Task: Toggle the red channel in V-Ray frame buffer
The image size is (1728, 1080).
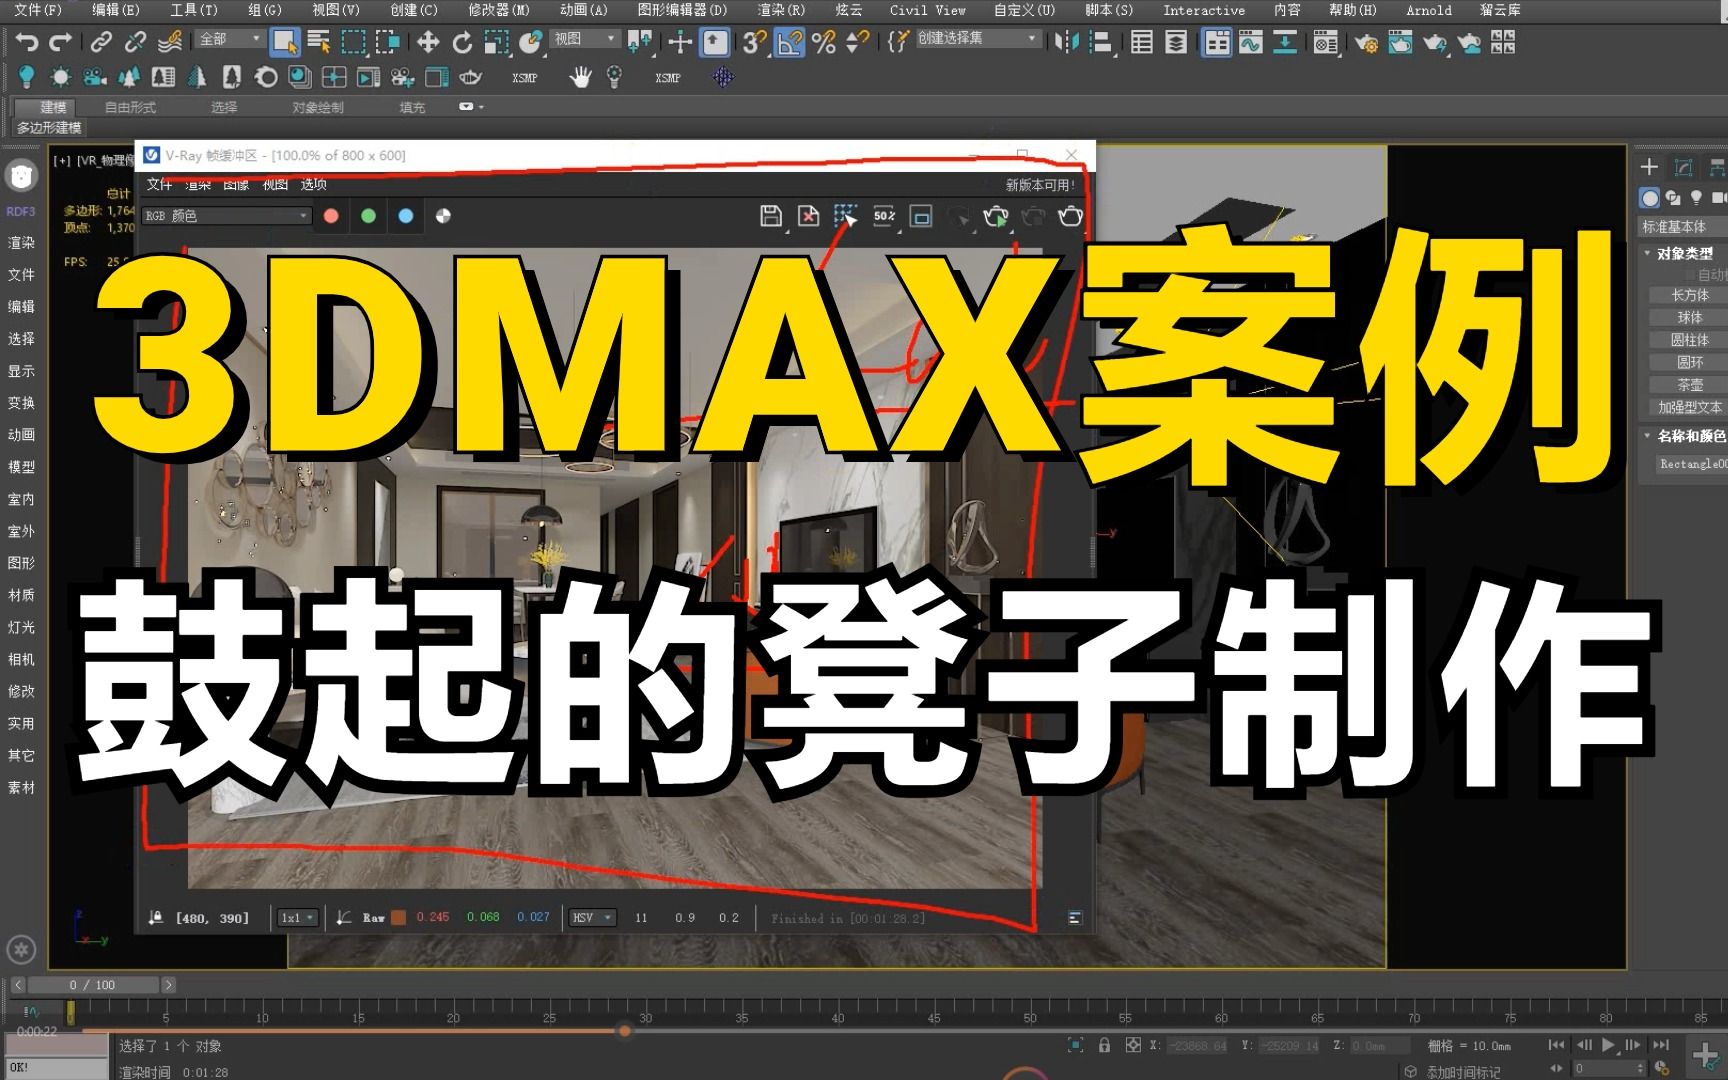Action: 331,216
